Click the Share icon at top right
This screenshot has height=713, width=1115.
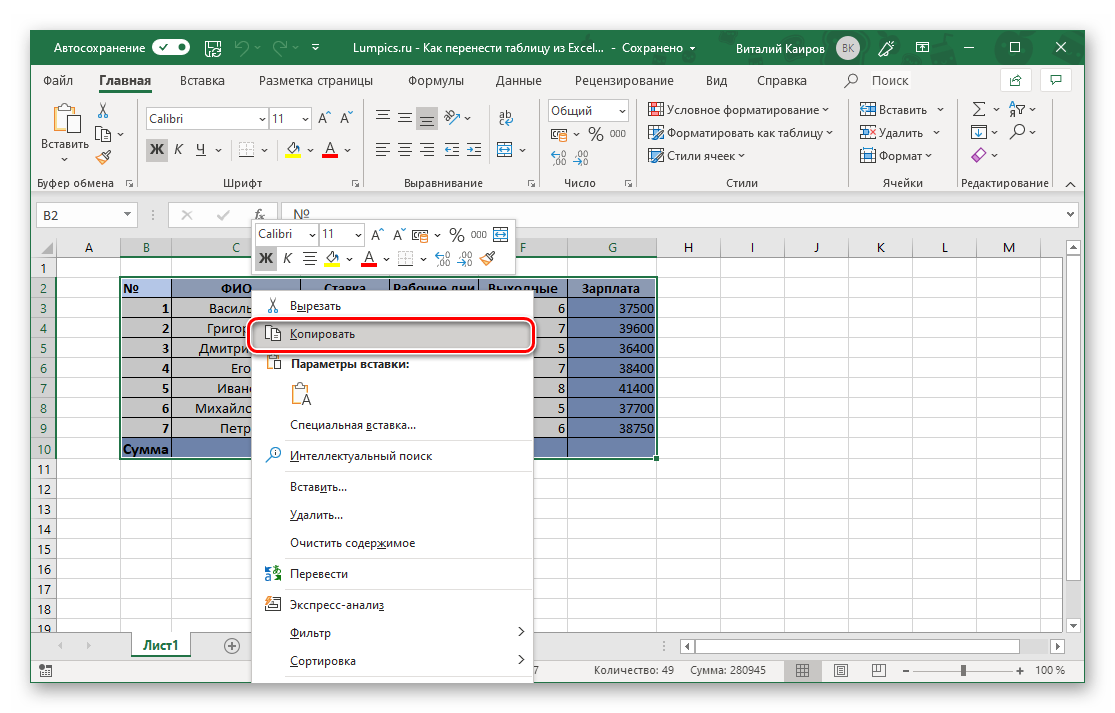point(1015,80)
